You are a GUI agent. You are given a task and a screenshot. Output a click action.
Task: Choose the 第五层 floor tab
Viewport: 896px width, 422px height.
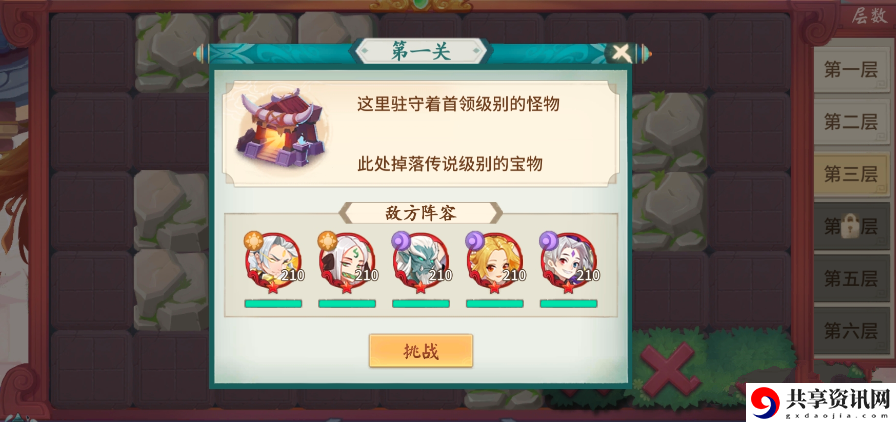click(x=851, y=278)
